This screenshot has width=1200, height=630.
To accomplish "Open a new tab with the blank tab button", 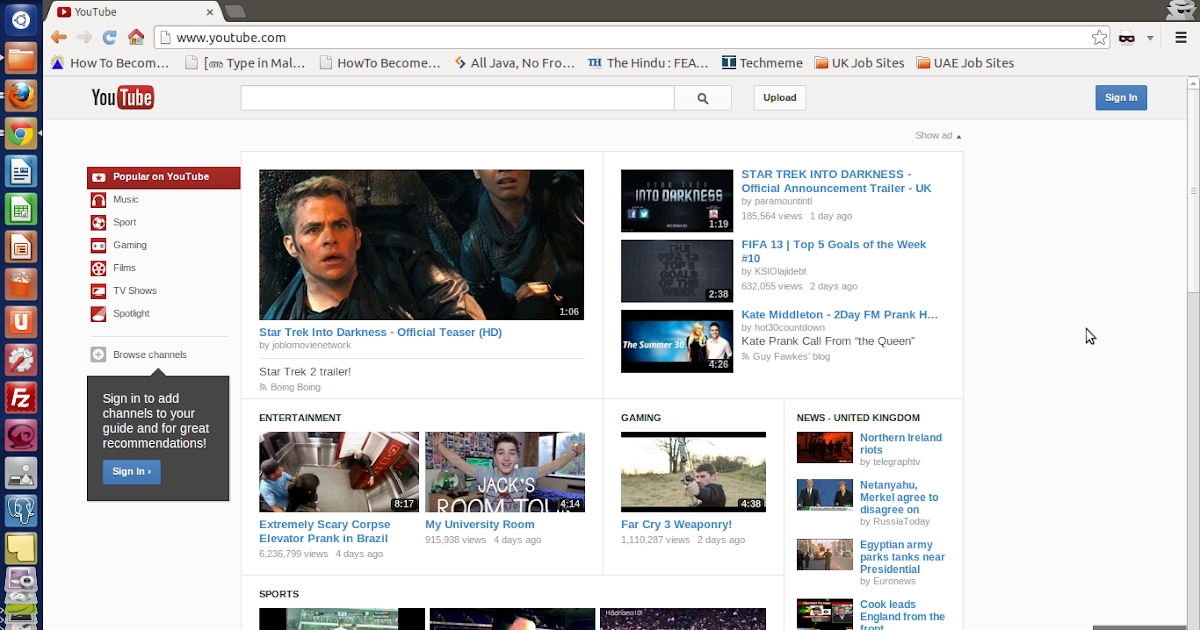I will point(234,12).
